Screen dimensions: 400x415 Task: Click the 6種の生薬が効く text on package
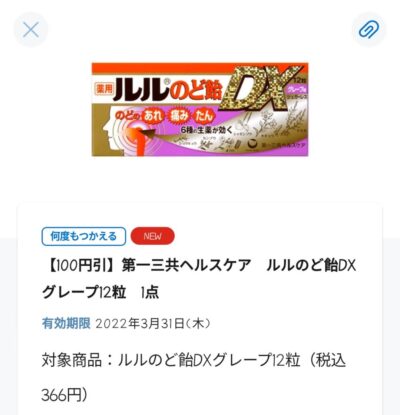click(206, 130)
